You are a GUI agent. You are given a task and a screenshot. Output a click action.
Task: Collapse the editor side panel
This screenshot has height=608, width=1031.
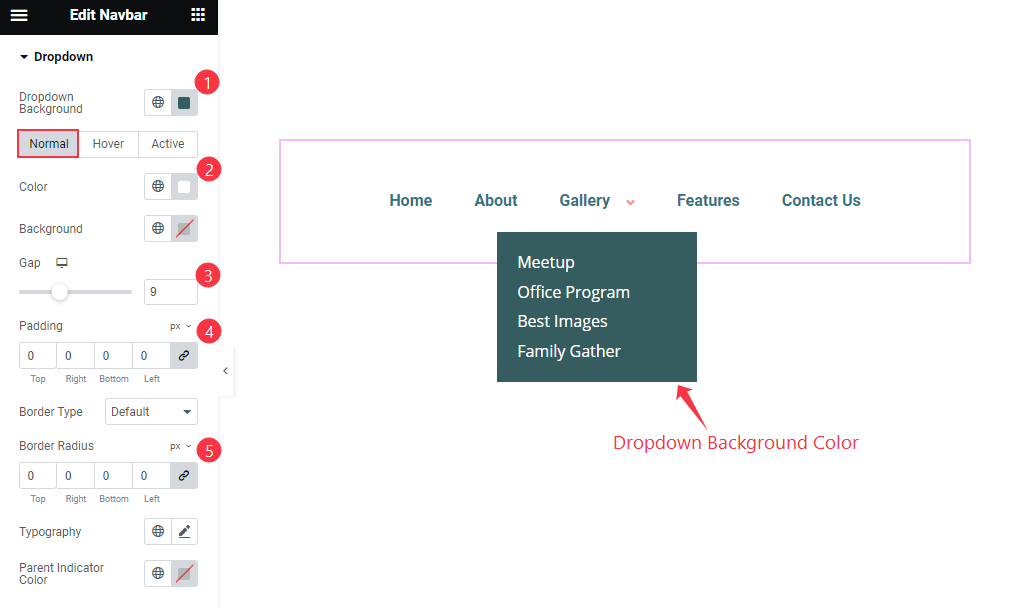tap(225, 371)
